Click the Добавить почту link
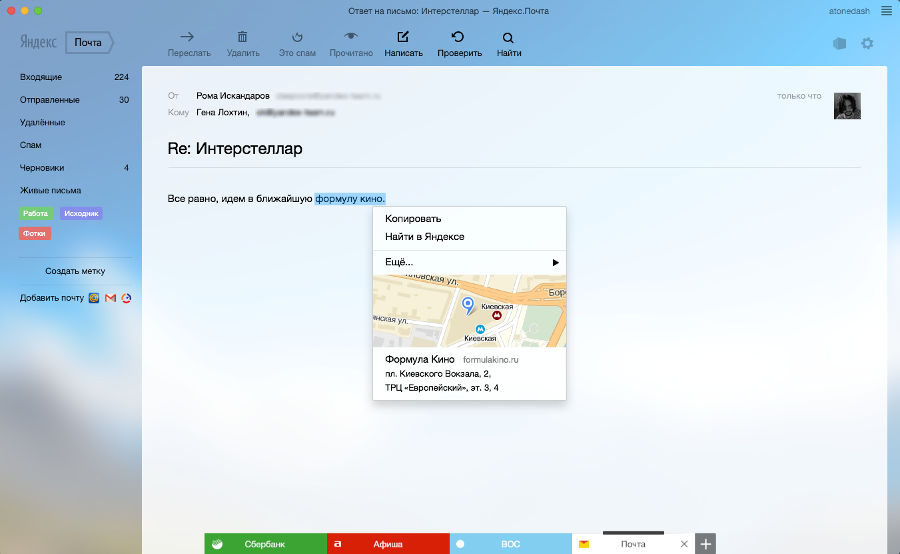 (x=52, y=298)
